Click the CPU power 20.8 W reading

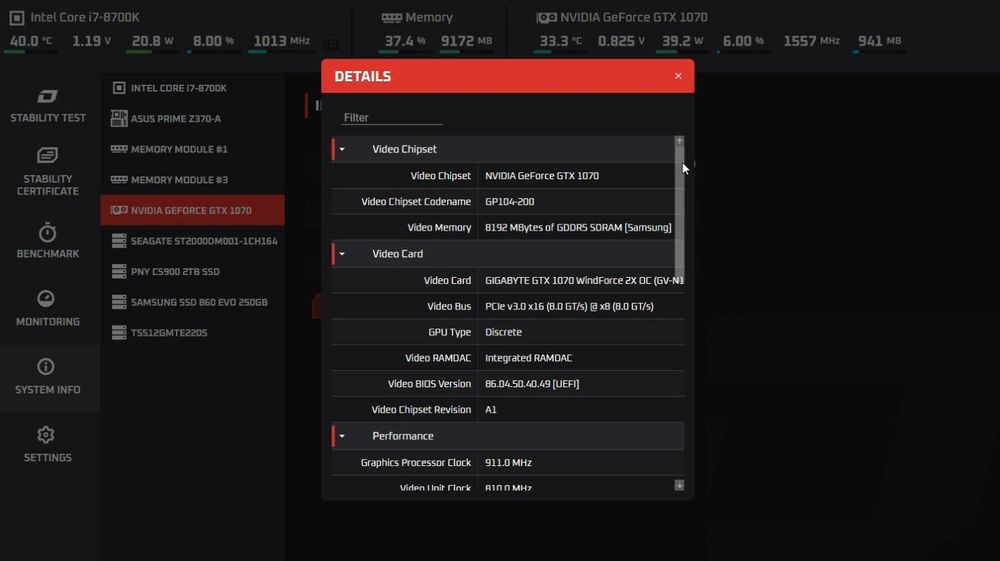[152, 41]
